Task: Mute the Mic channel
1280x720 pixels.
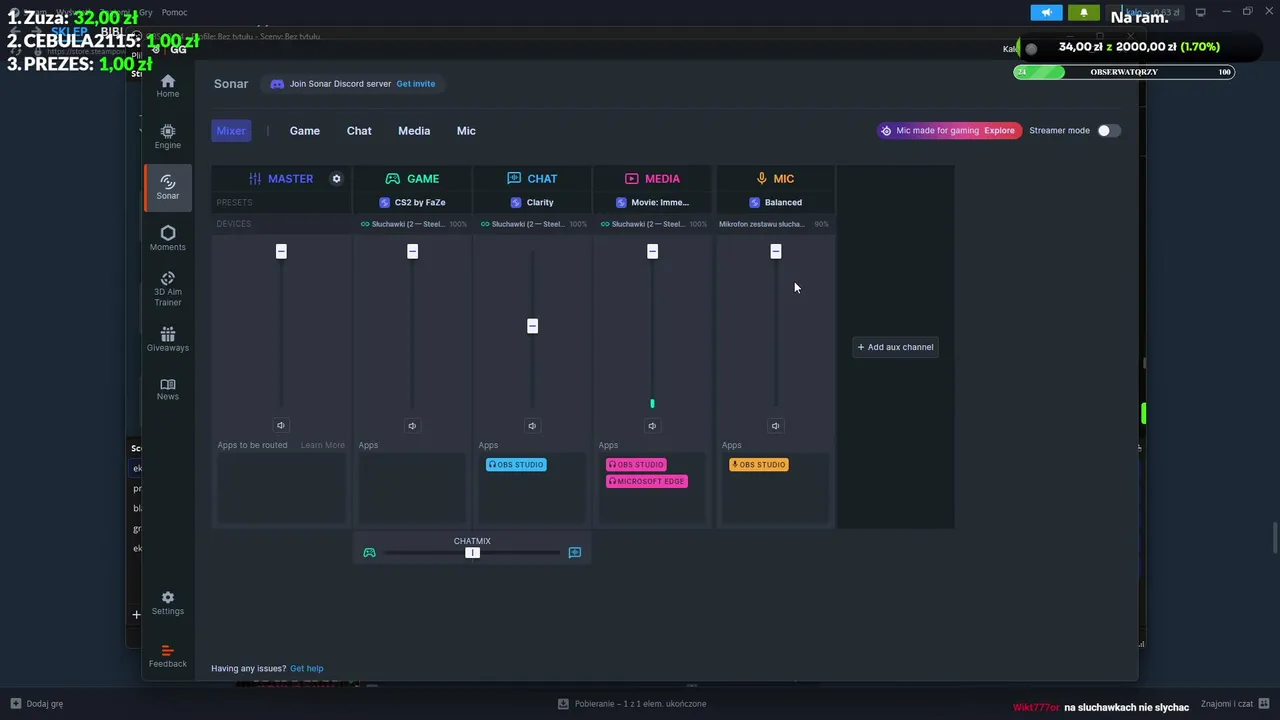Action: [x=775, y=426]
